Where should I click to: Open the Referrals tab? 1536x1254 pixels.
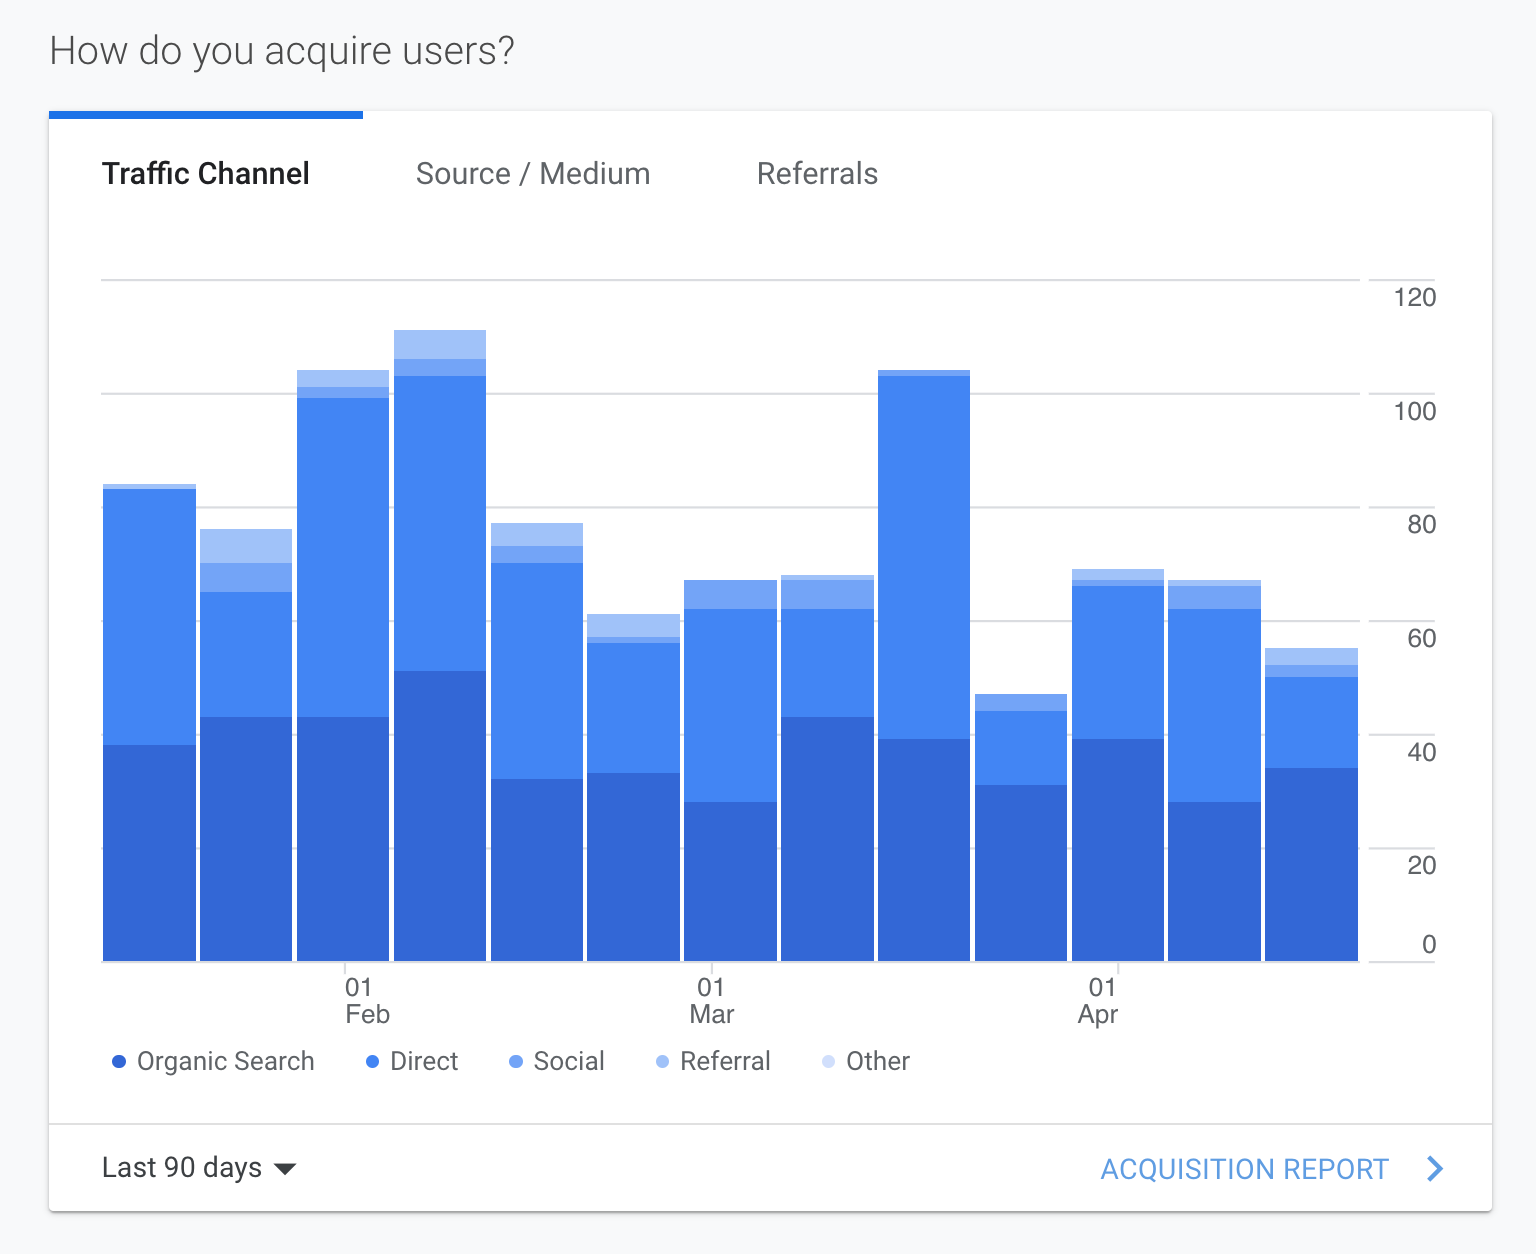(x=817, y=174)
